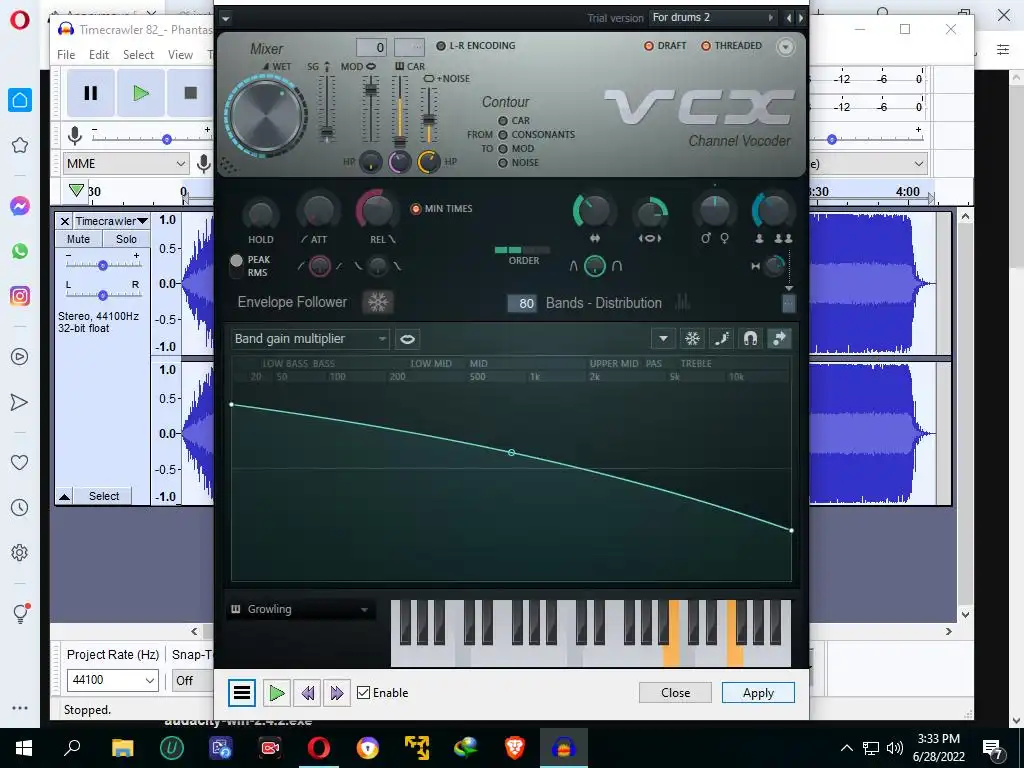Open Windows Start menu
Image resolution: width=1024 pixels, height=768 pixels.
tap(24, 748)
